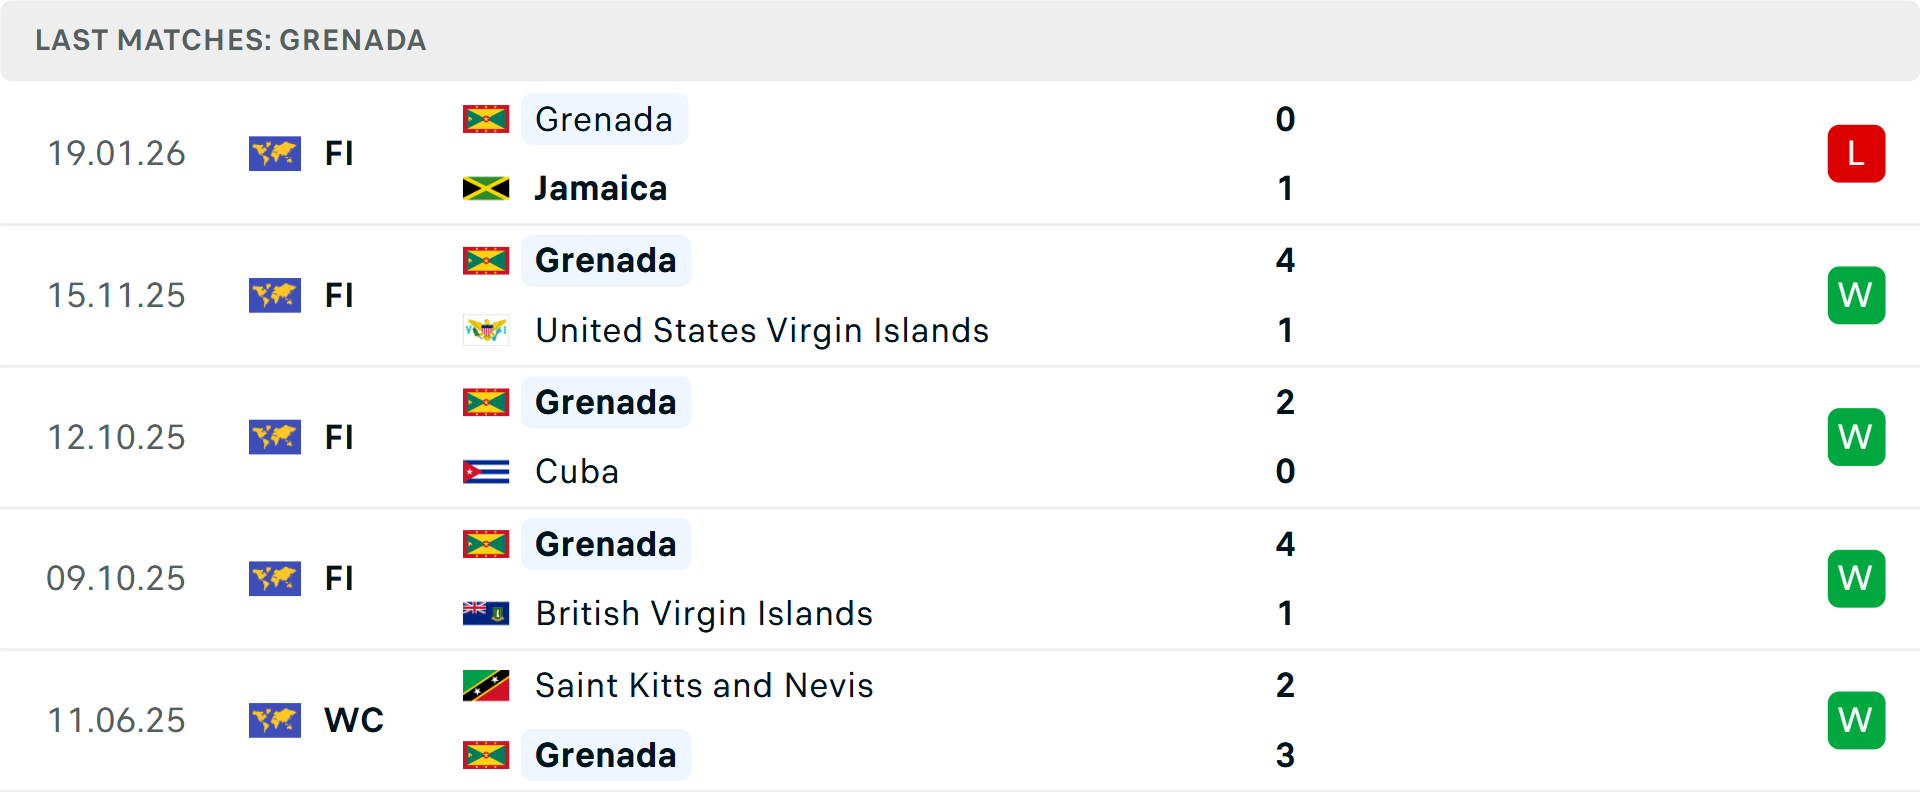
Task: Expand the 19.01.26 match row
Action: click(x=960, y=153)
